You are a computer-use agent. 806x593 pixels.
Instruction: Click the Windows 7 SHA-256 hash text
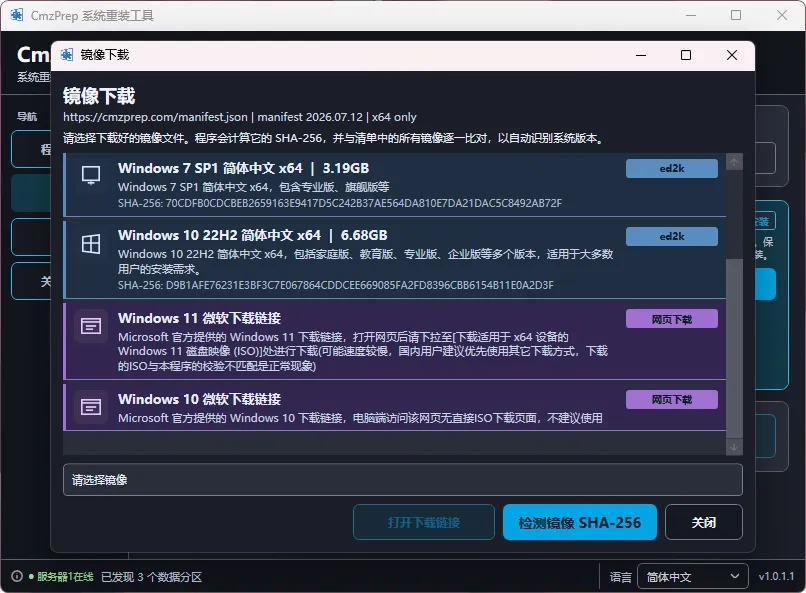tap(340, 203)
